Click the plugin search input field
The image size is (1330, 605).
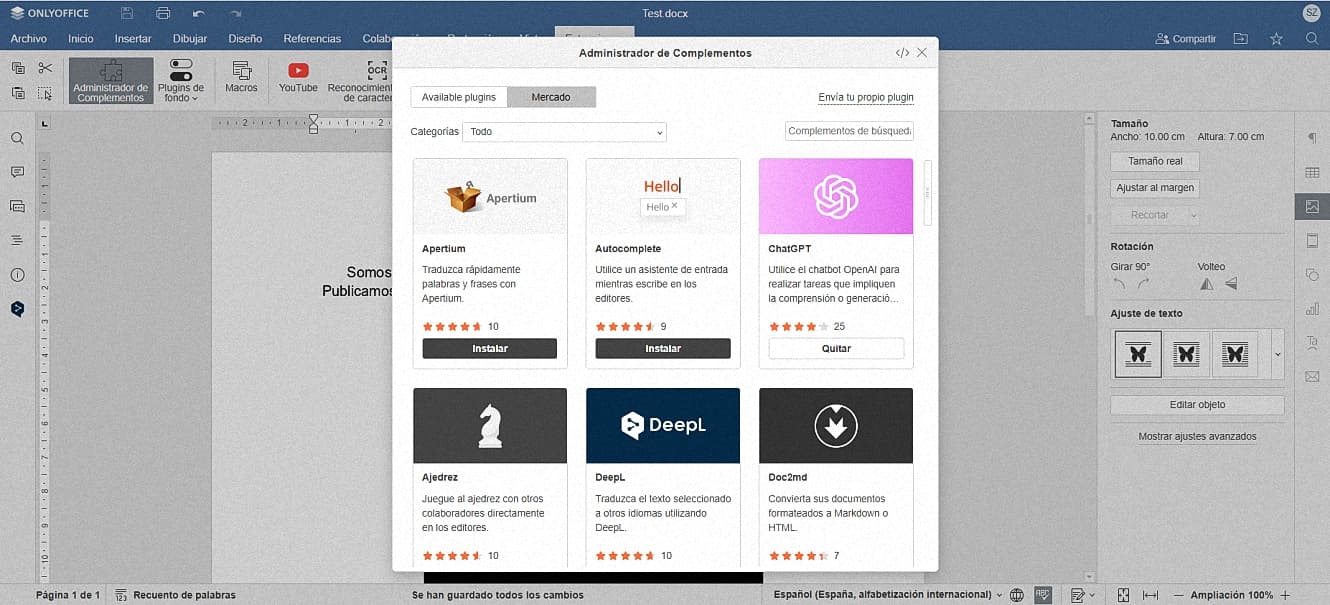(x=848, y=131)
